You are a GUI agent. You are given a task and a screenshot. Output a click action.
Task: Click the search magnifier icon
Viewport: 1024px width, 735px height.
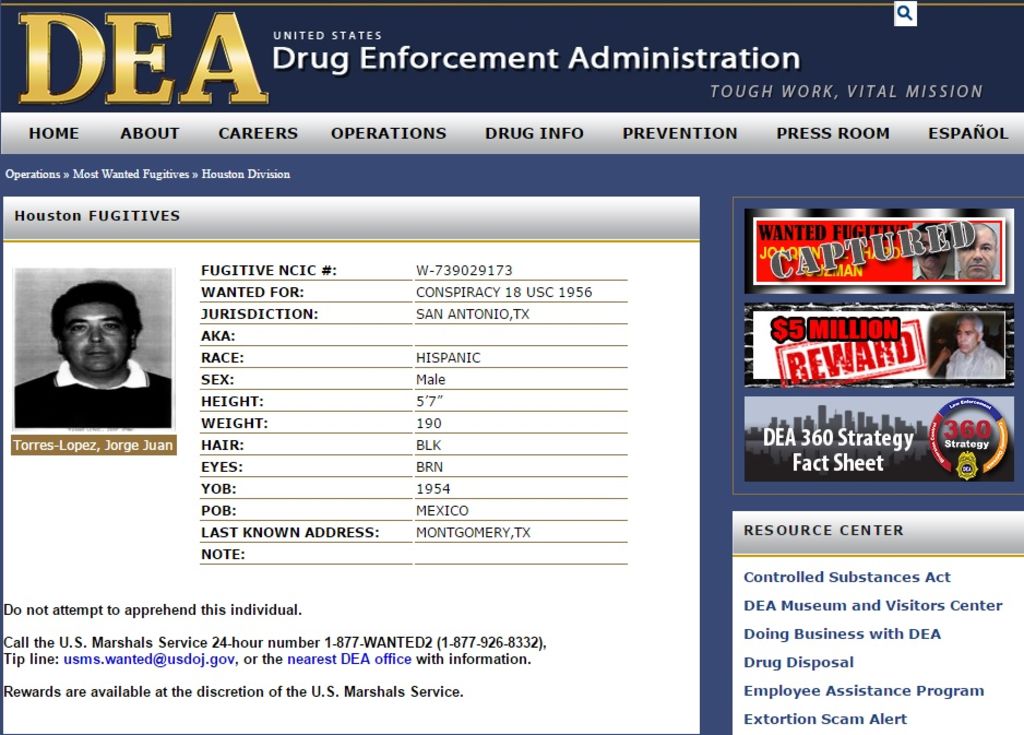pos(905,13)
